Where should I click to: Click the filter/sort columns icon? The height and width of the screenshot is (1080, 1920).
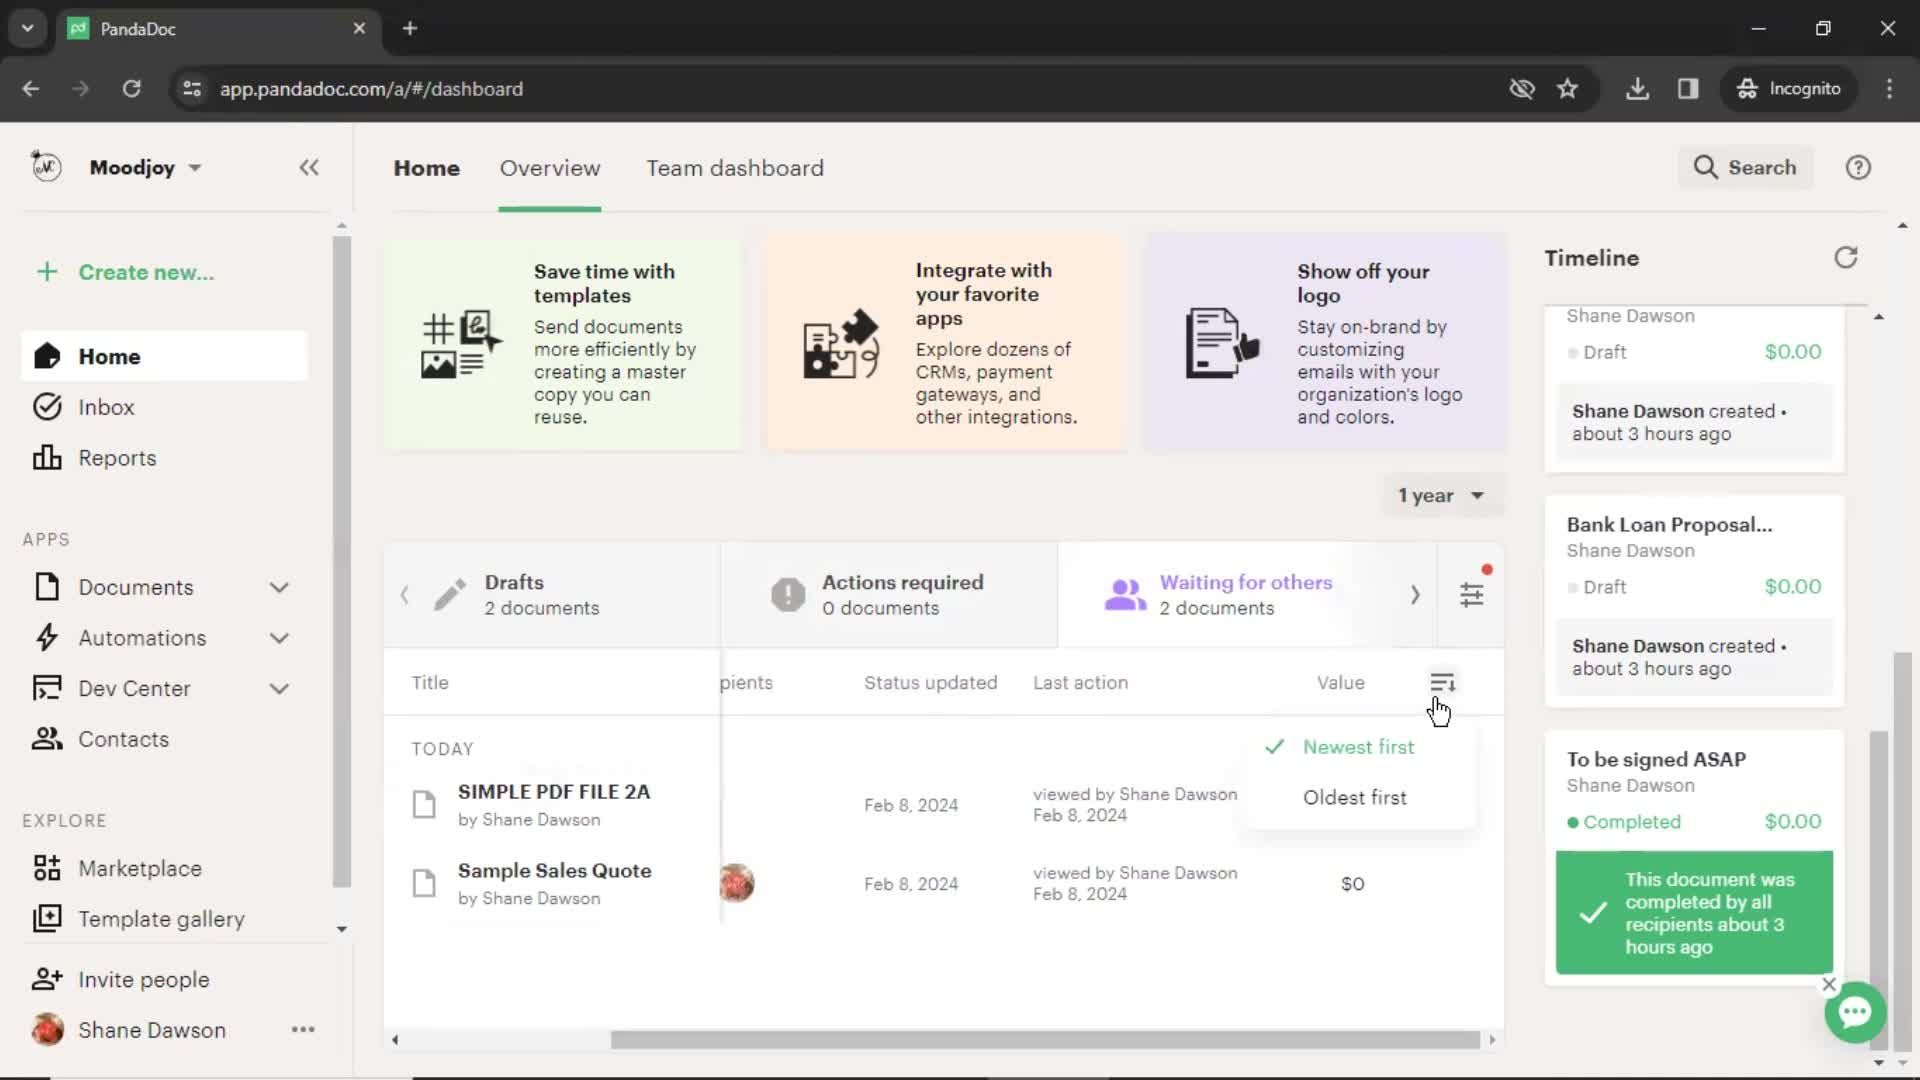pos(1443,682)
